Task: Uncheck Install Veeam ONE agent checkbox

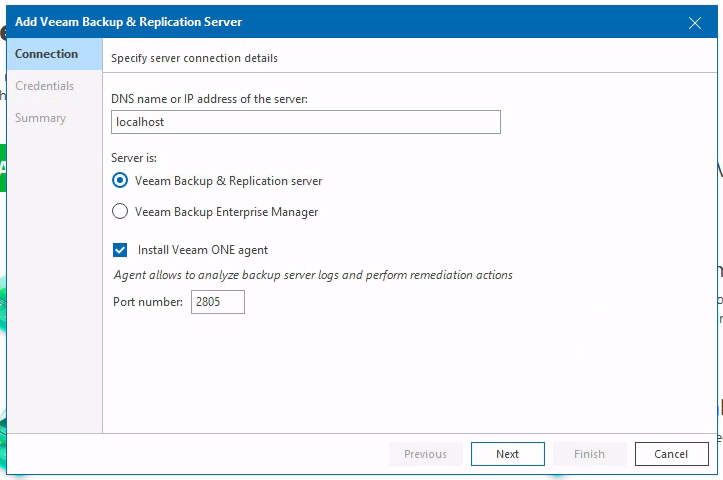Action: (x=120, y=250)
